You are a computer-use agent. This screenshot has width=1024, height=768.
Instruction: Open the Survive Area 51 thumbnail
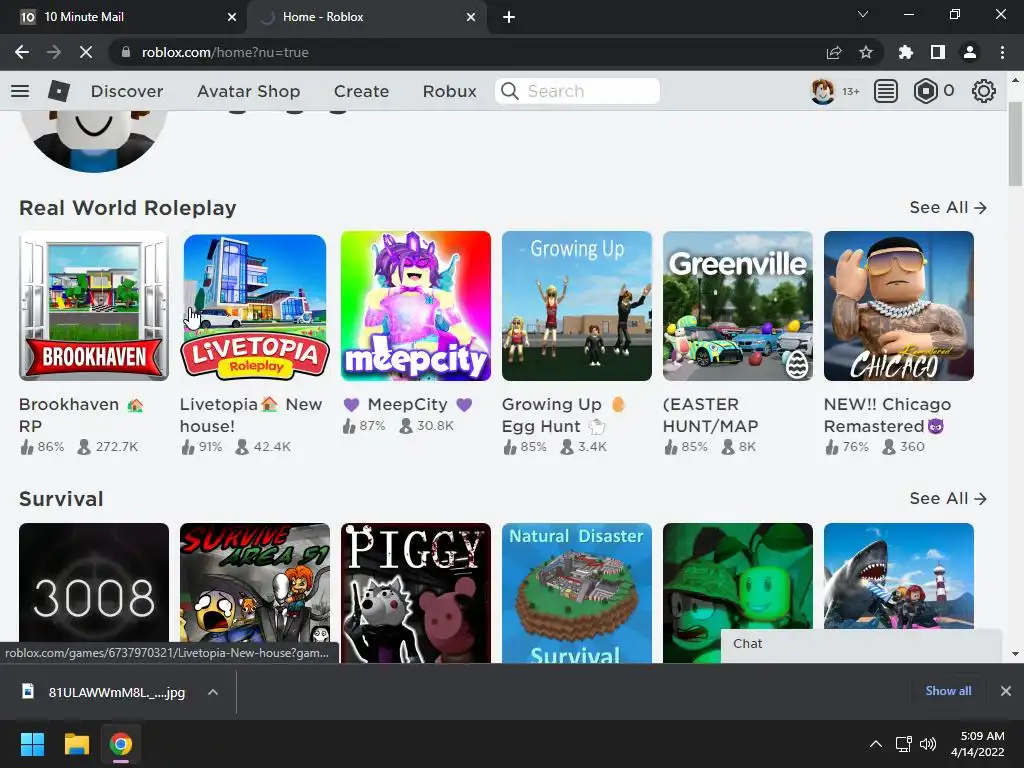coord(255,581)
